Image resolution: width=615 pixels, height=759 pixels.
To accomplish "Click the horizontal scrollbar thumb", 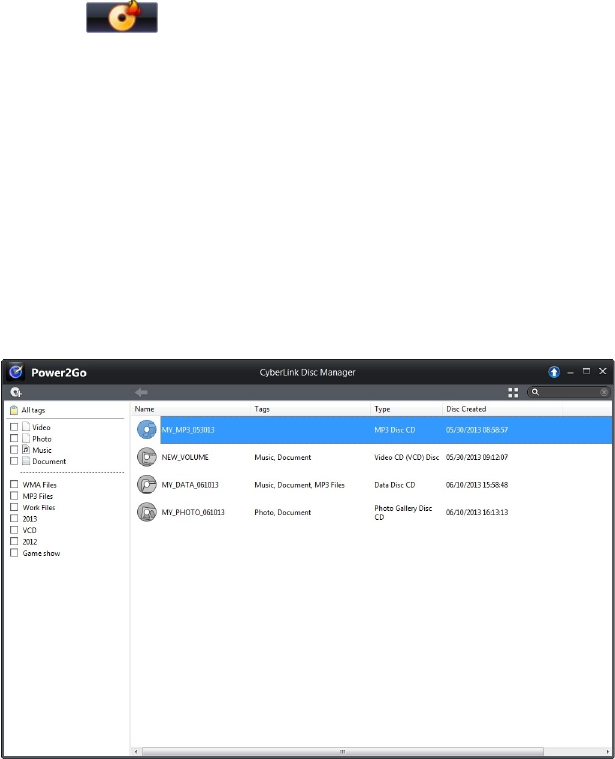I will [343, 751].
